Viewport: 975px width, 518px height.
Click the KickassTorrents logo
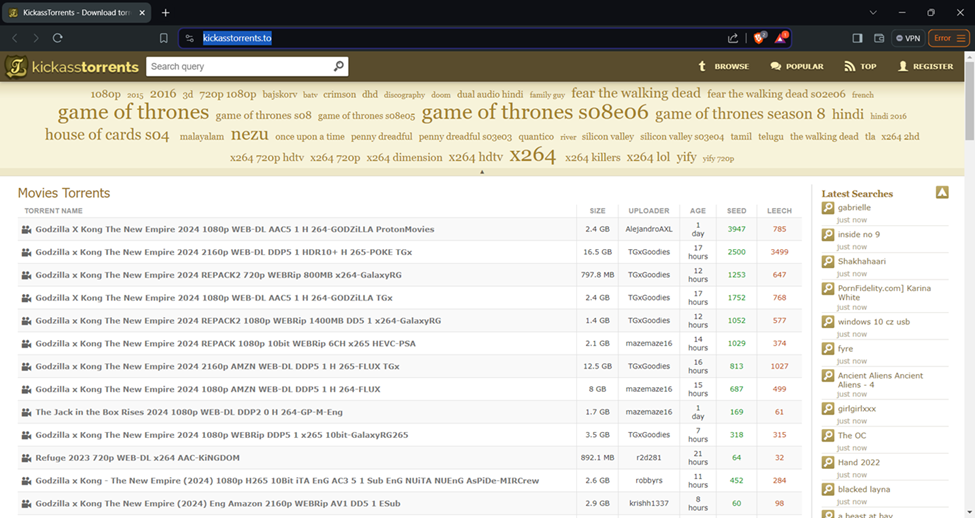coord(71,67)
